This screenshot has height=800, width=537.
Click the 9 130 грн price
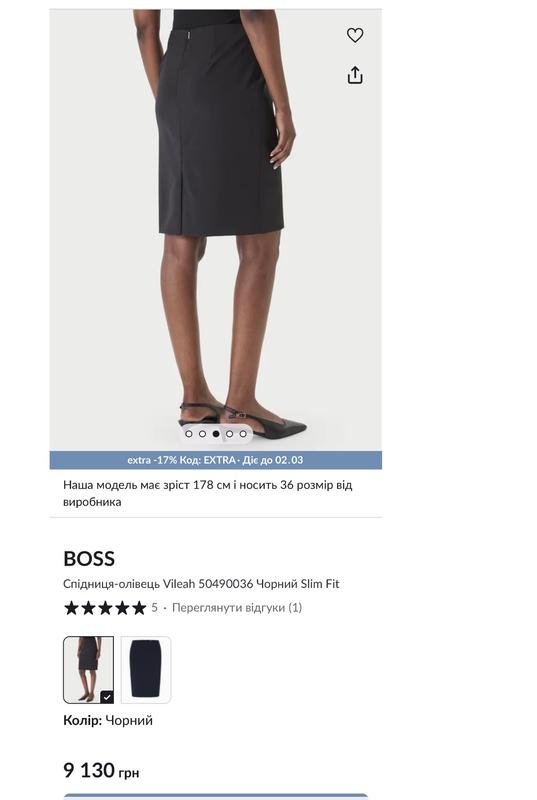coord(101,770)
